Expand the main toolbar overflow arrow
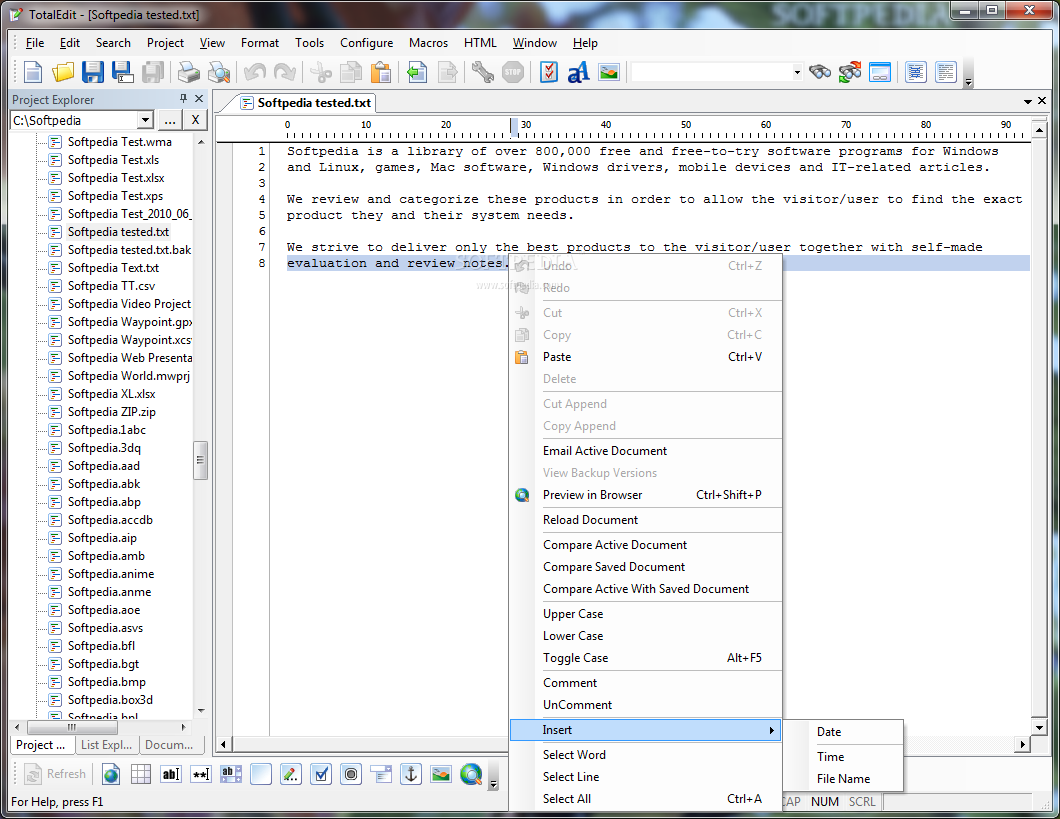 [969, 82]
